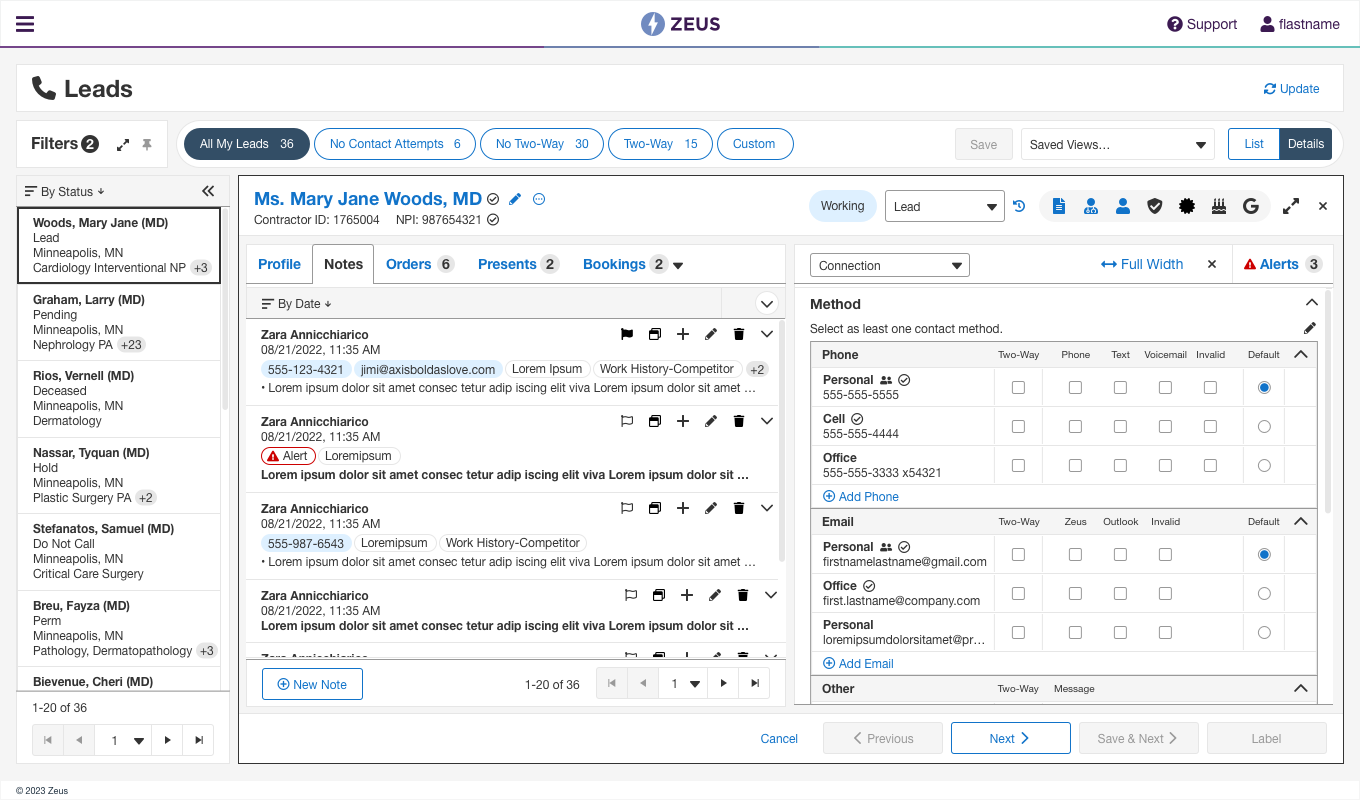1360x800 pixels.
Task: Click Add Phone link
Action: click(x=860, y=496)
